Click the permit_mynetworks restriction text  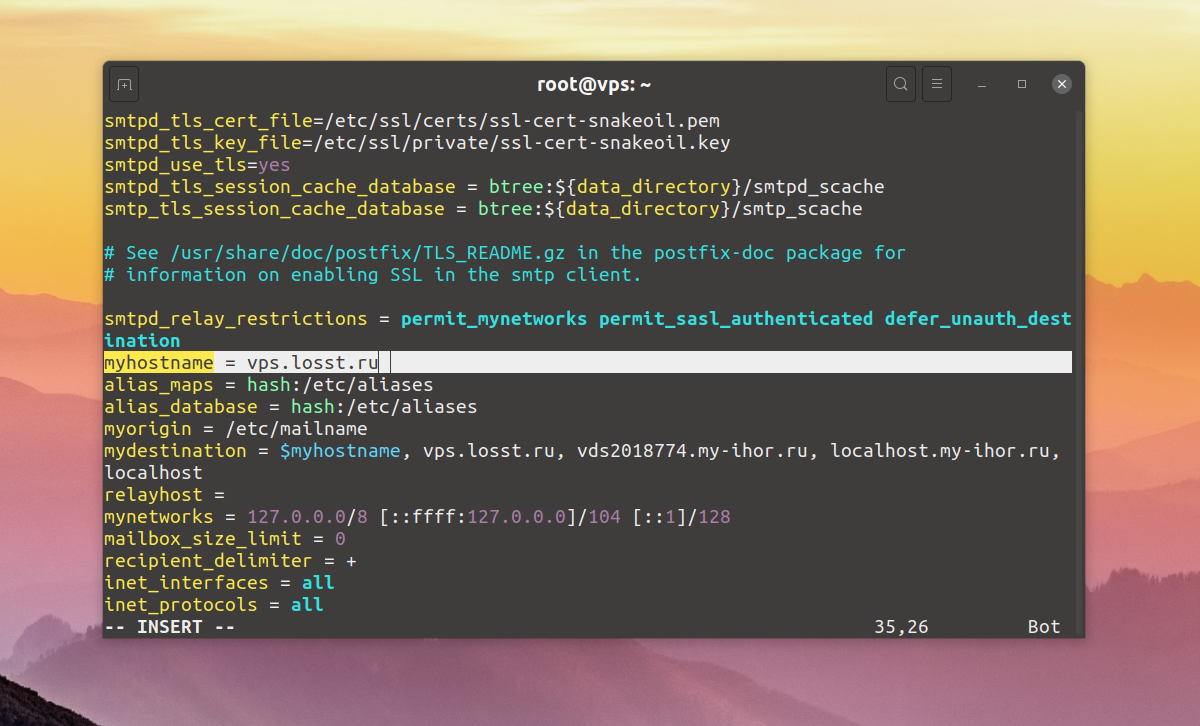(x=494, y=319)
